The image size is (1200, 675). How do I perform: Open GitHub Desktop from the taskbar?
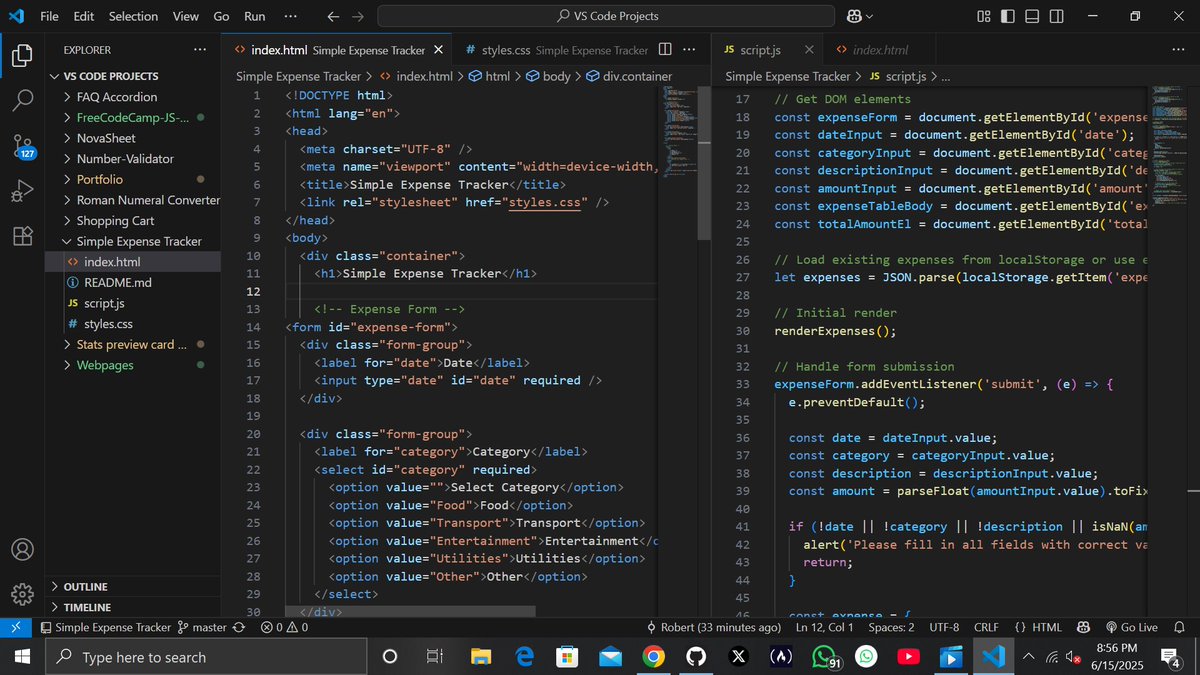coord(695,657)
